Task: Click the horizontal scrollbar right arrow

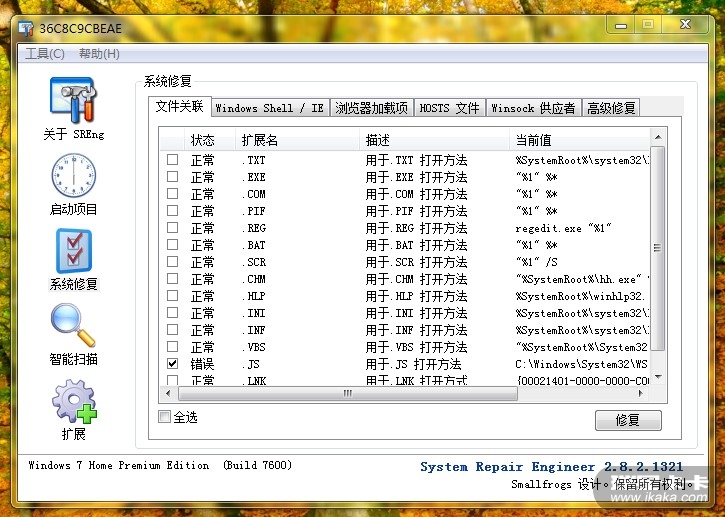Action: (641, 394)
